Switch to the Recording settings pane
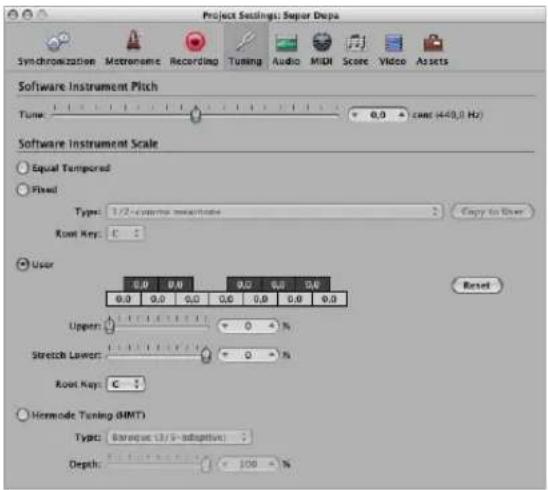 pyautogui.click(x=194, y=48)
